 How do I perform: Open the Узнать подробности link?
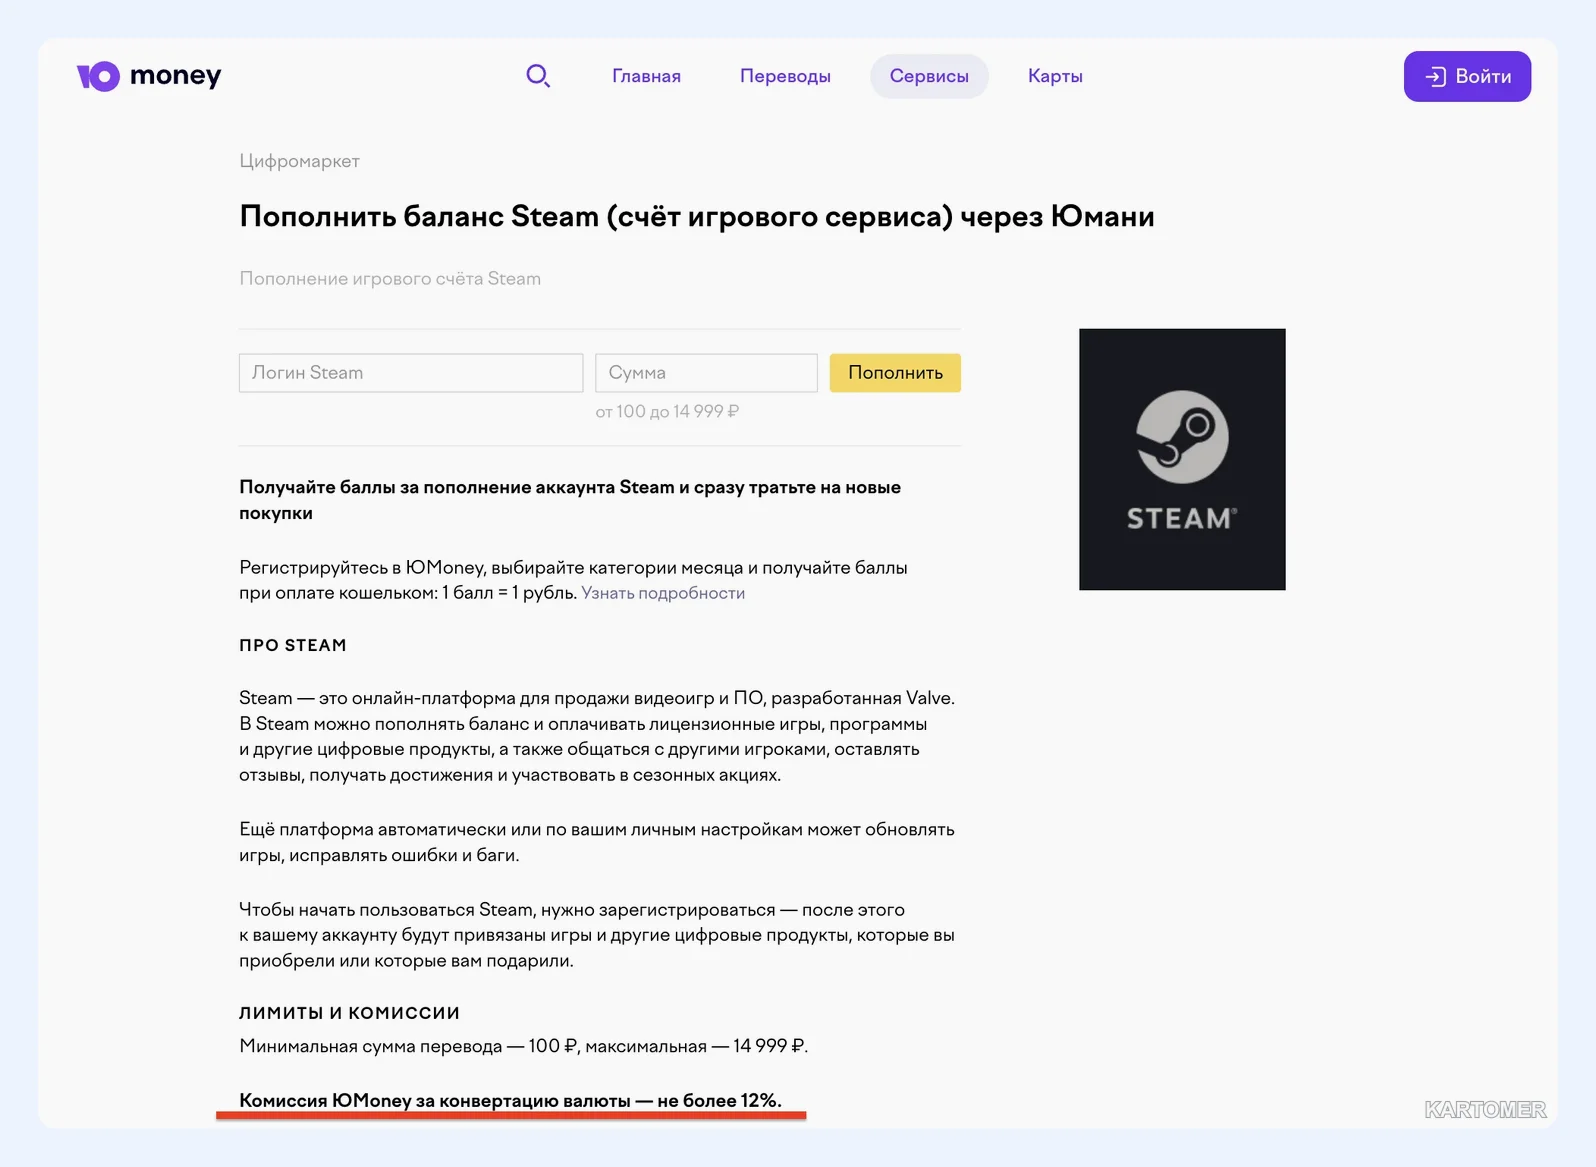tap(663, 593)
